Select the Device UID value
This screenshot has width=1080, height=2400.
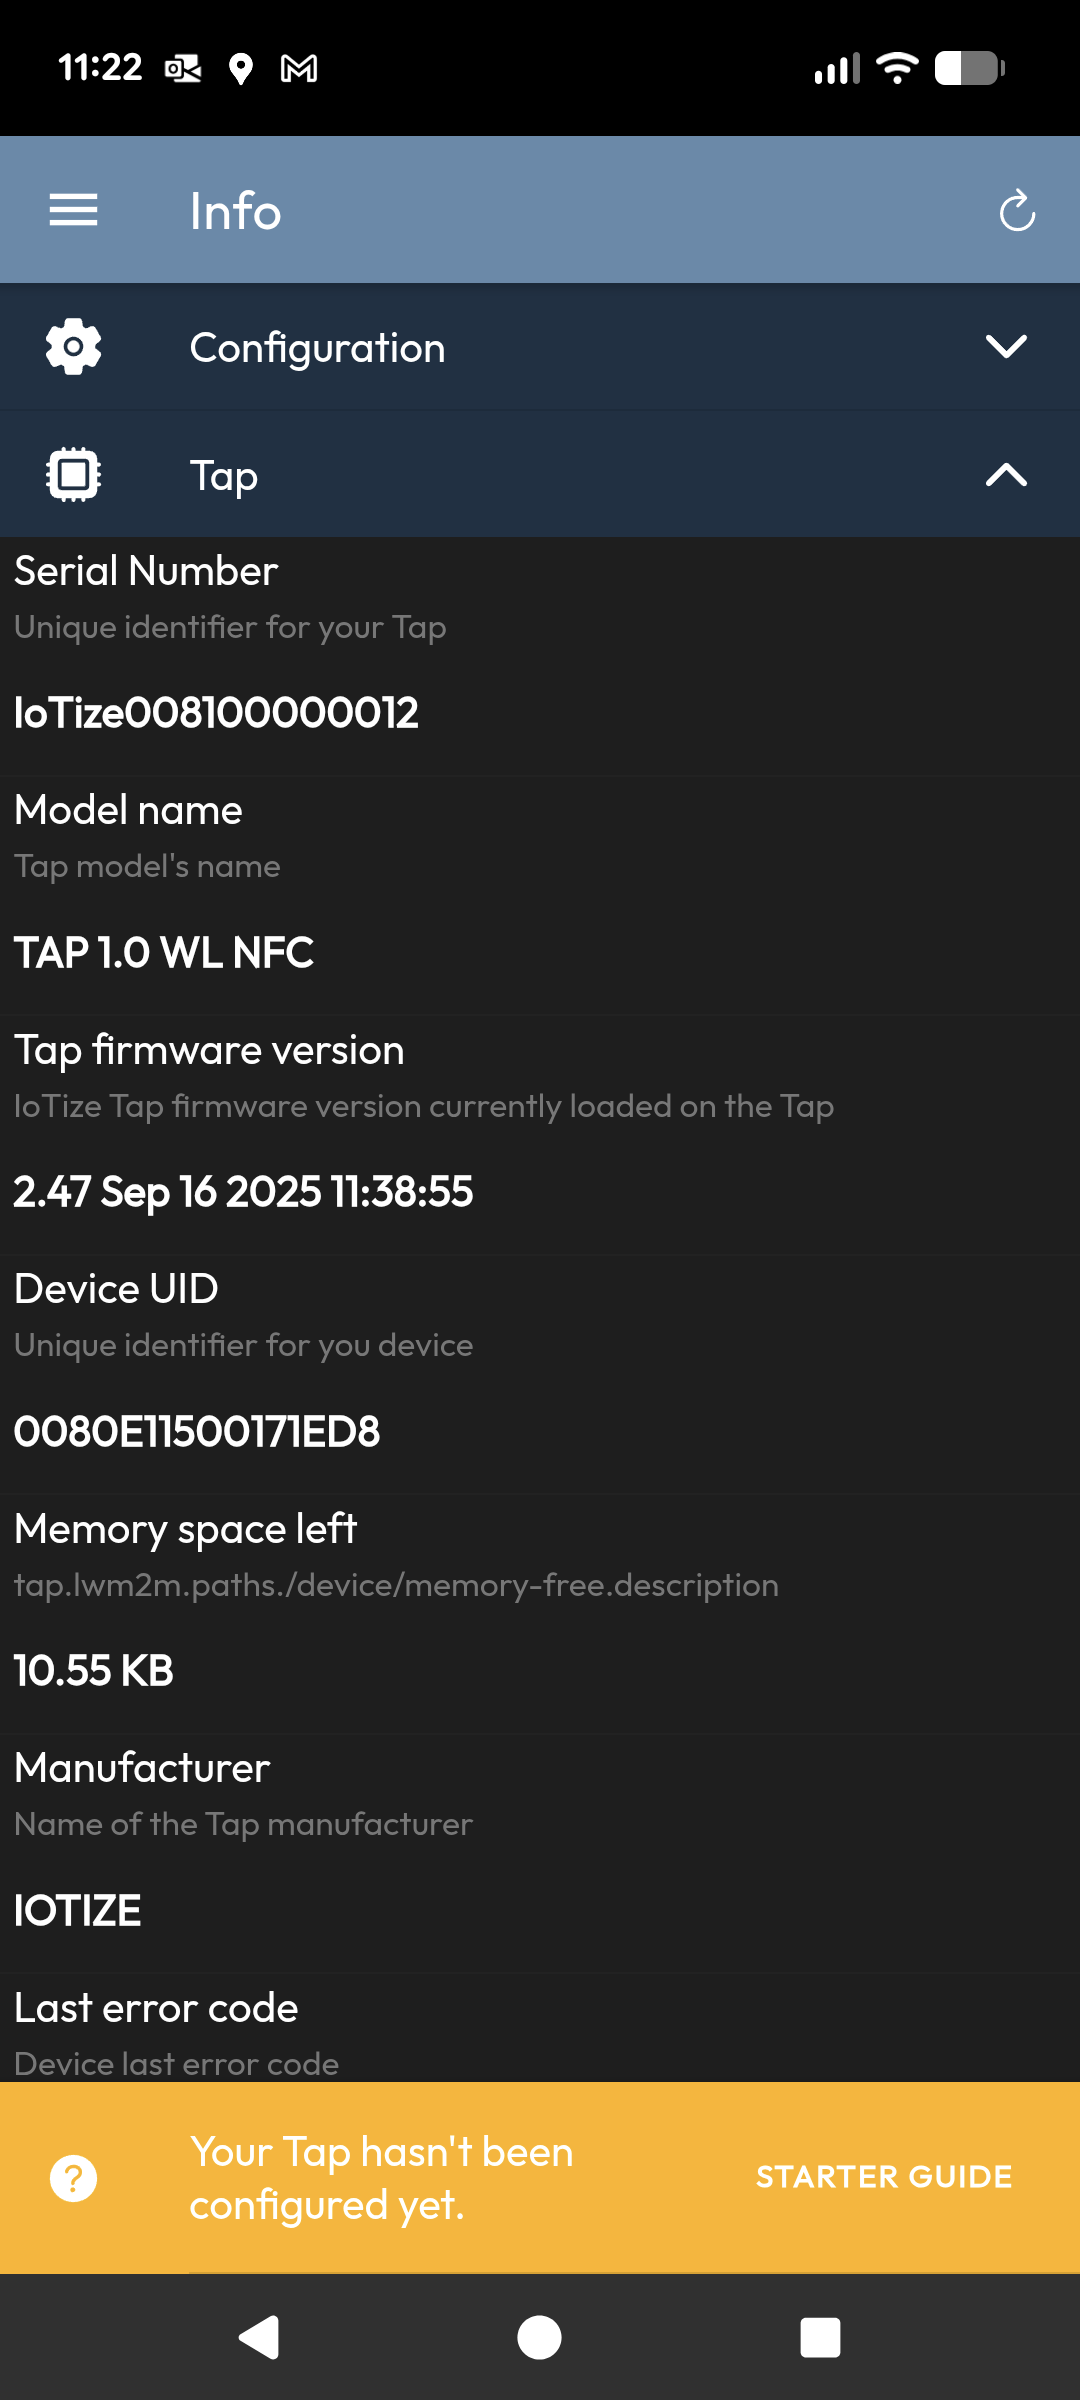(x=197, y=1432)
